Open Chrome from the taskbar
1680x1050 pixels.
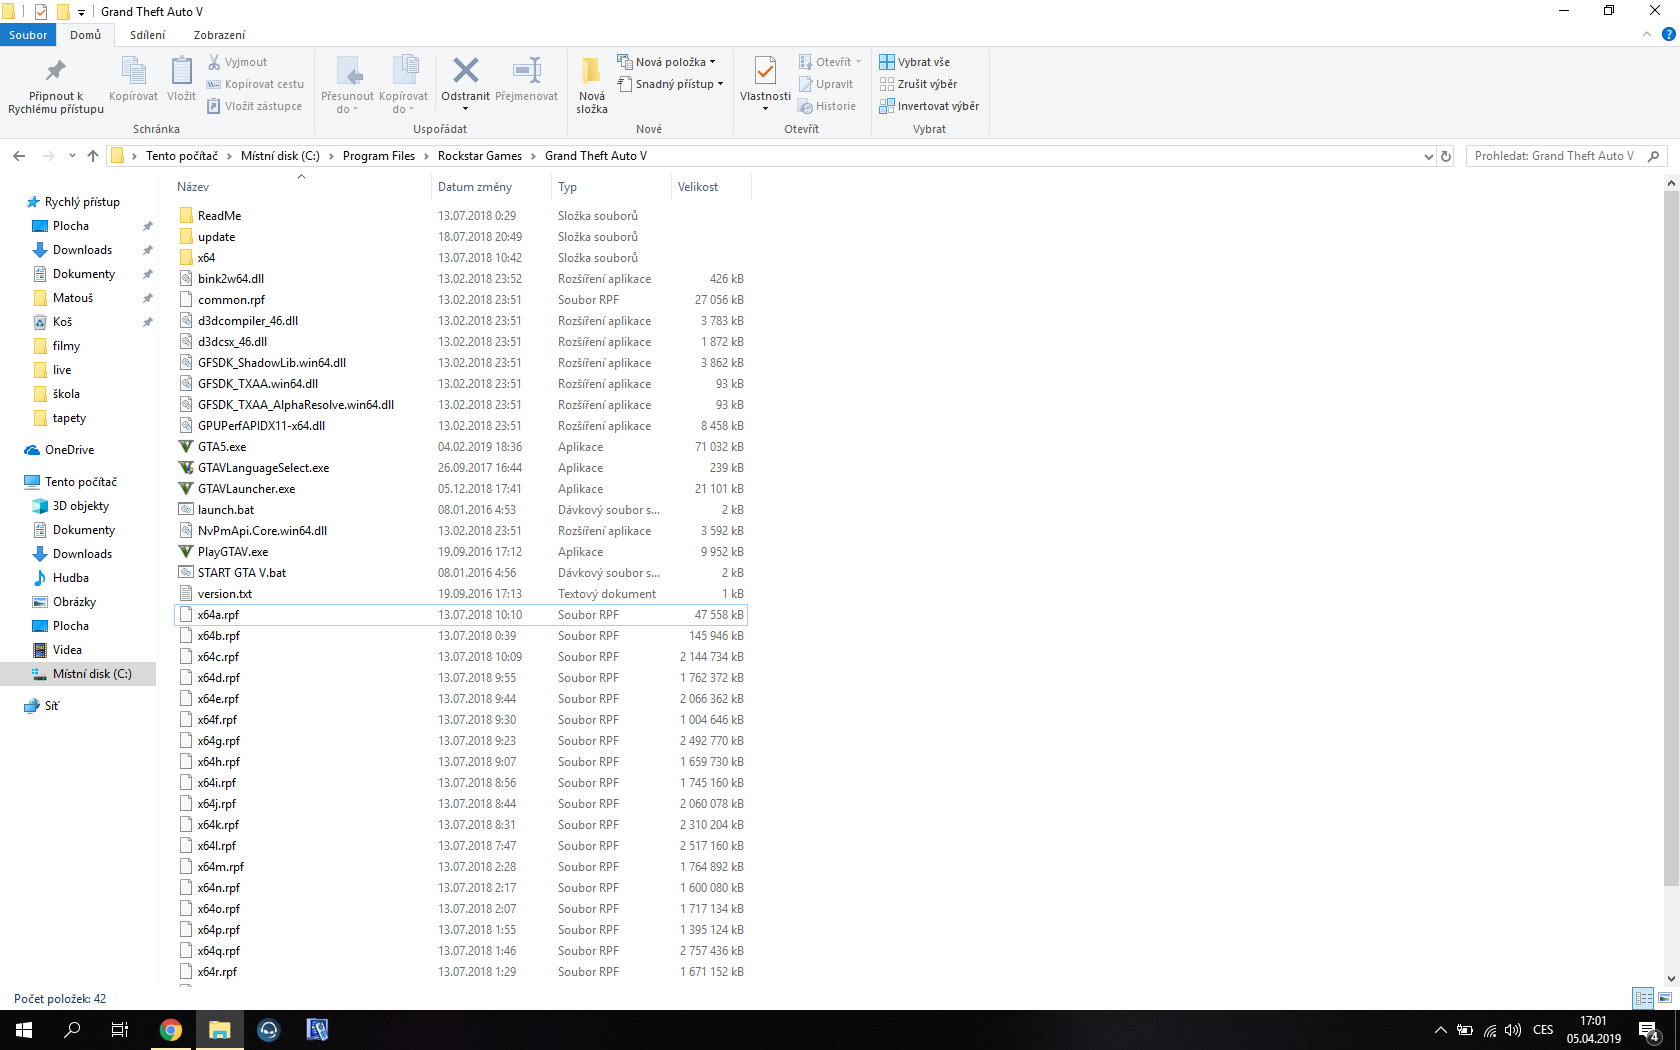coord(171,1030)
